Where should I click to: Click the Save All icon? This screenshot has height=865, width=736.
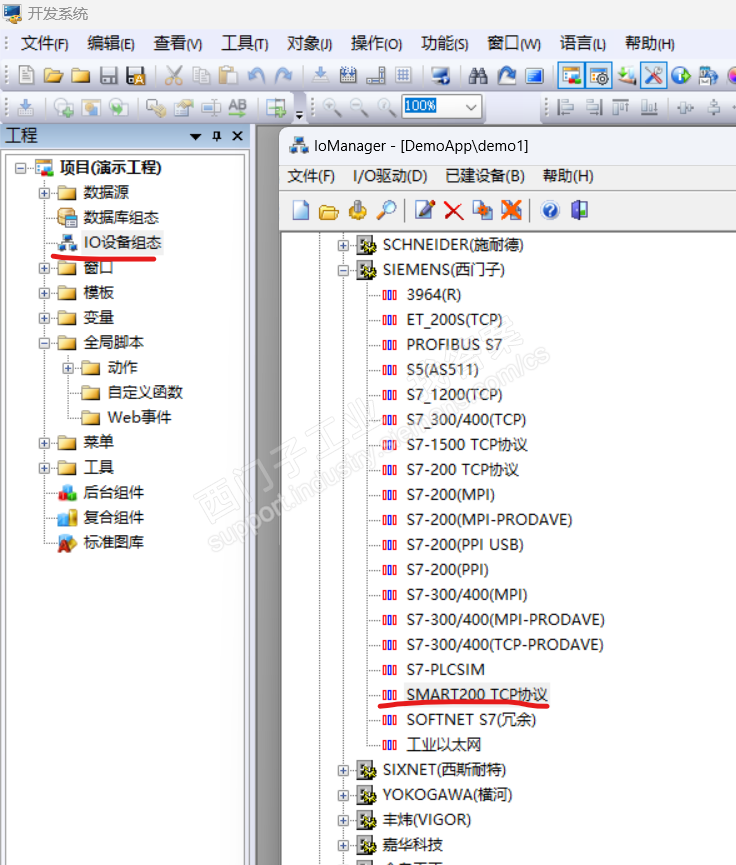click(135, 75)
